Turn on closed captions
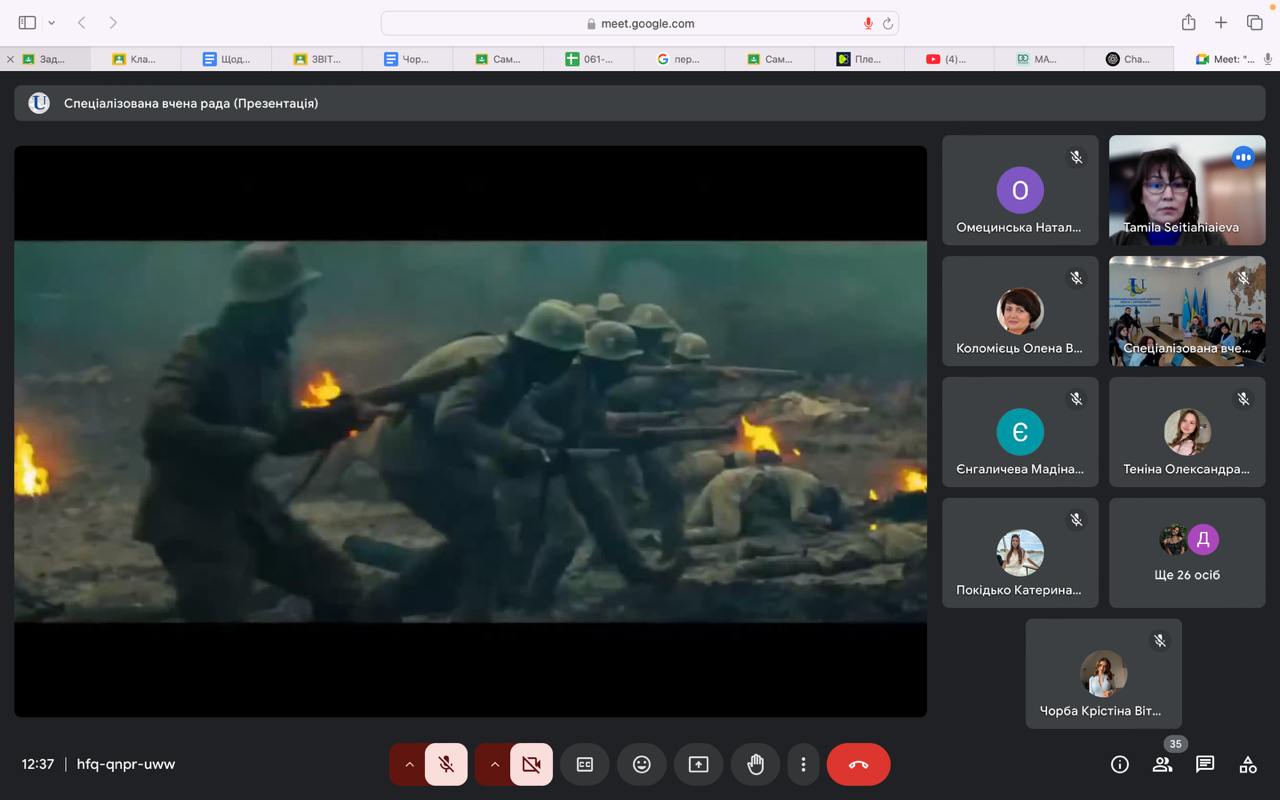This screenshot has width=1280, height=800. tap(585, 764)
